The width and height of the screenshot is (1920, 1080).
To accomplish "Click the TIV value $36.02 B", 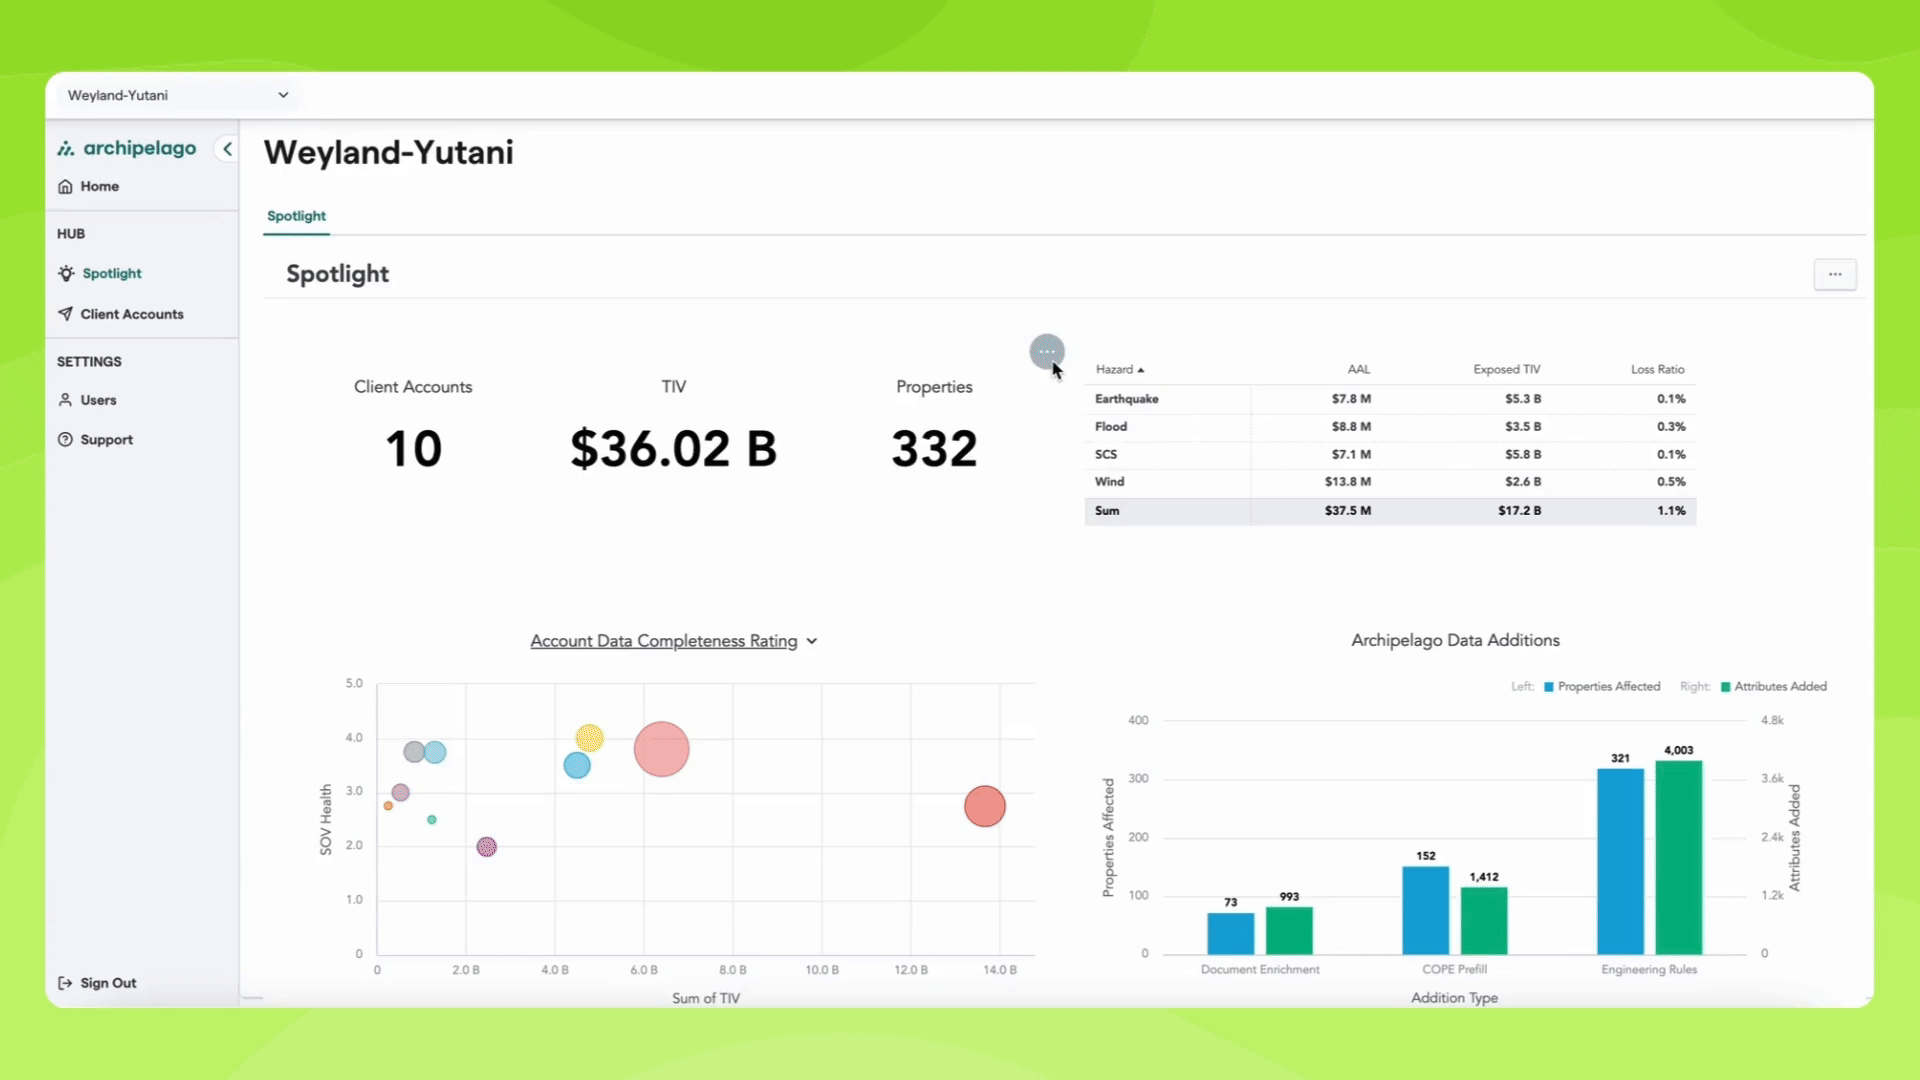I will click(673, 448).
